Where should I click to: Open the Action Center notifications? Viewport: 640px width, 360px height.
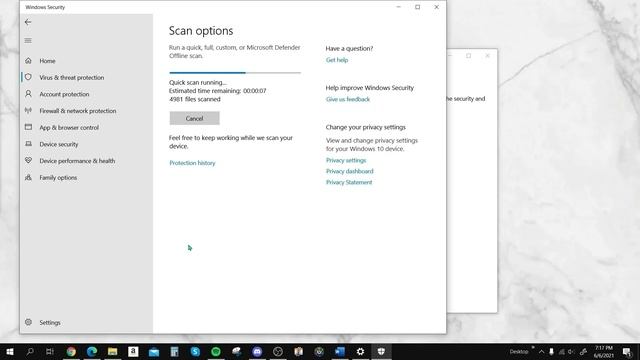pos(627,351)
